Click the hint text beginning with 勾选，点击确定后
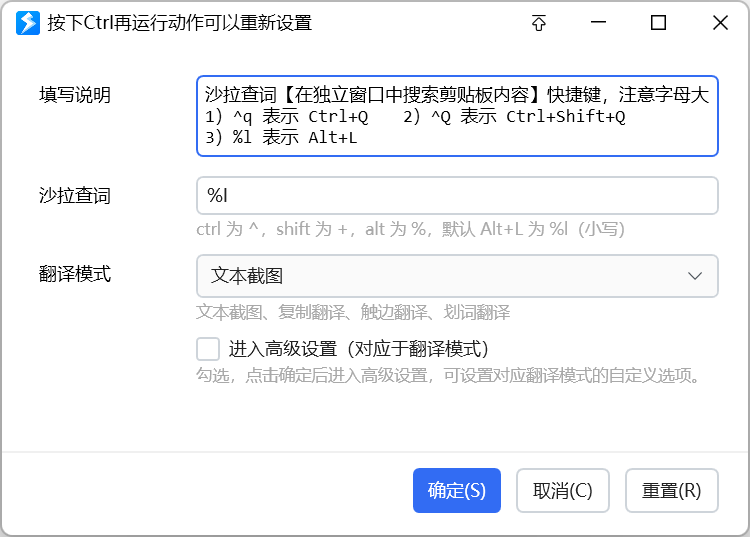 click(x=448, y=375)
